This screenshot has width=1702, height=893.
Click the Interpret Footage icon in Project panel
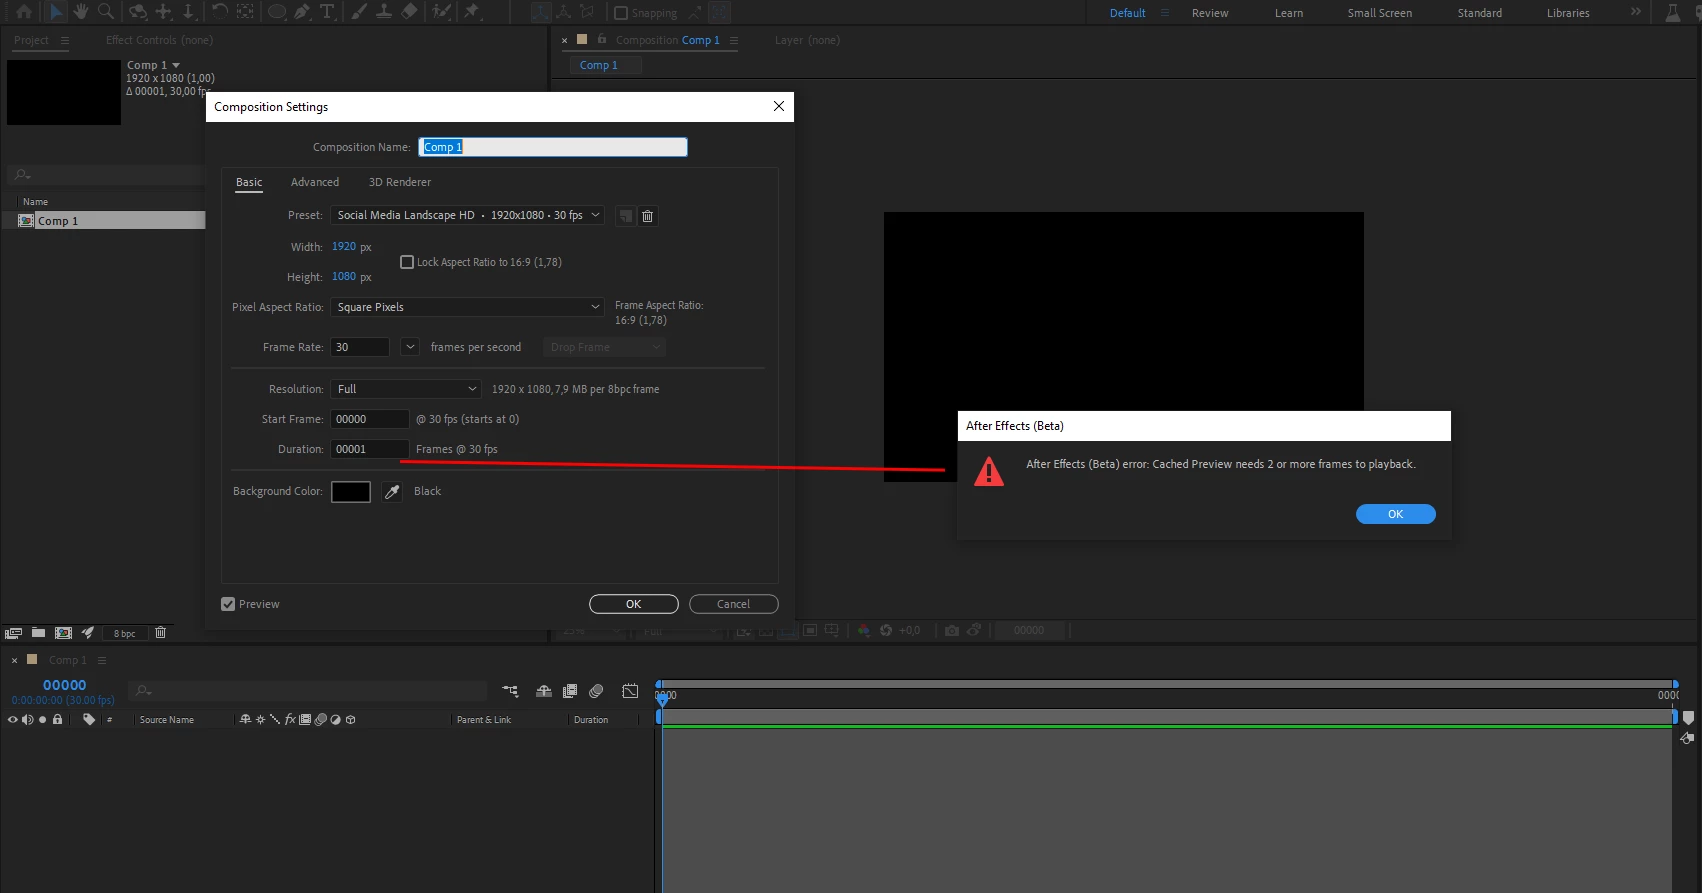[14, 633]
